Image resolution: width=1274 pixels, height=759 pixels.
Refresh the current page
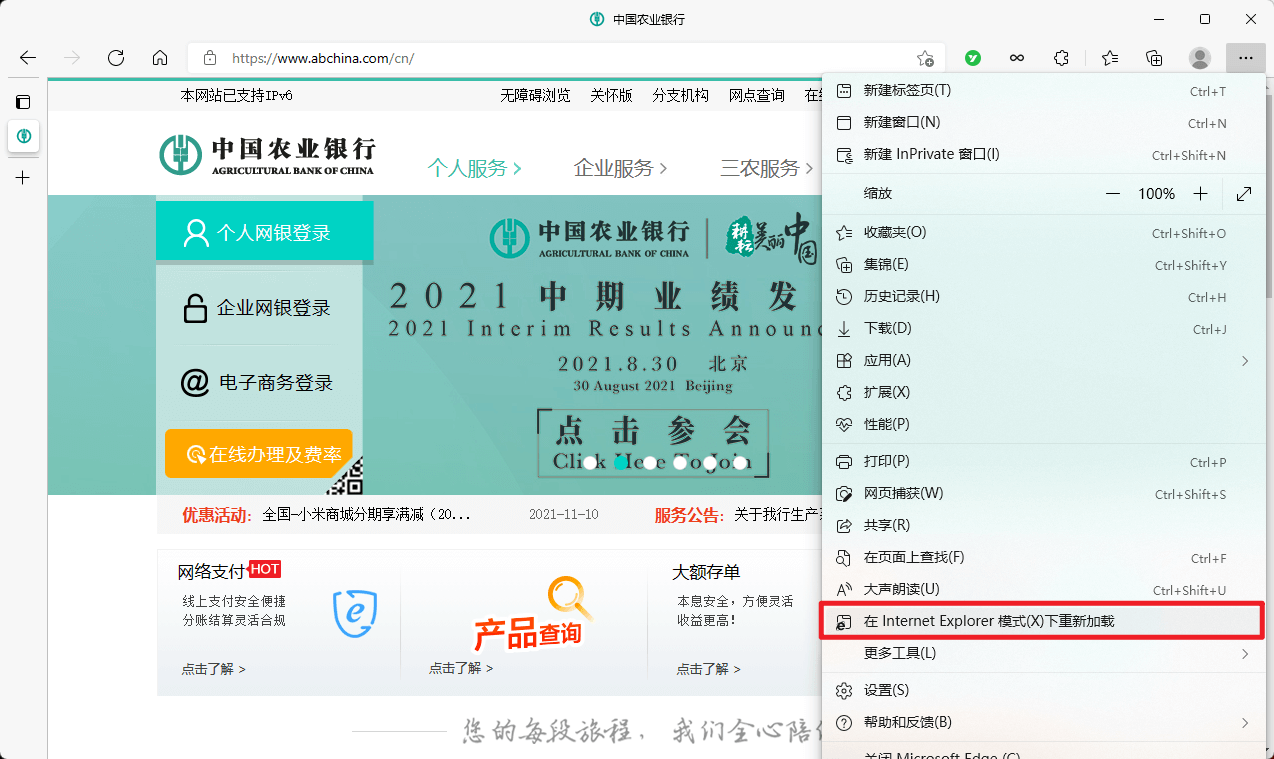115,58
